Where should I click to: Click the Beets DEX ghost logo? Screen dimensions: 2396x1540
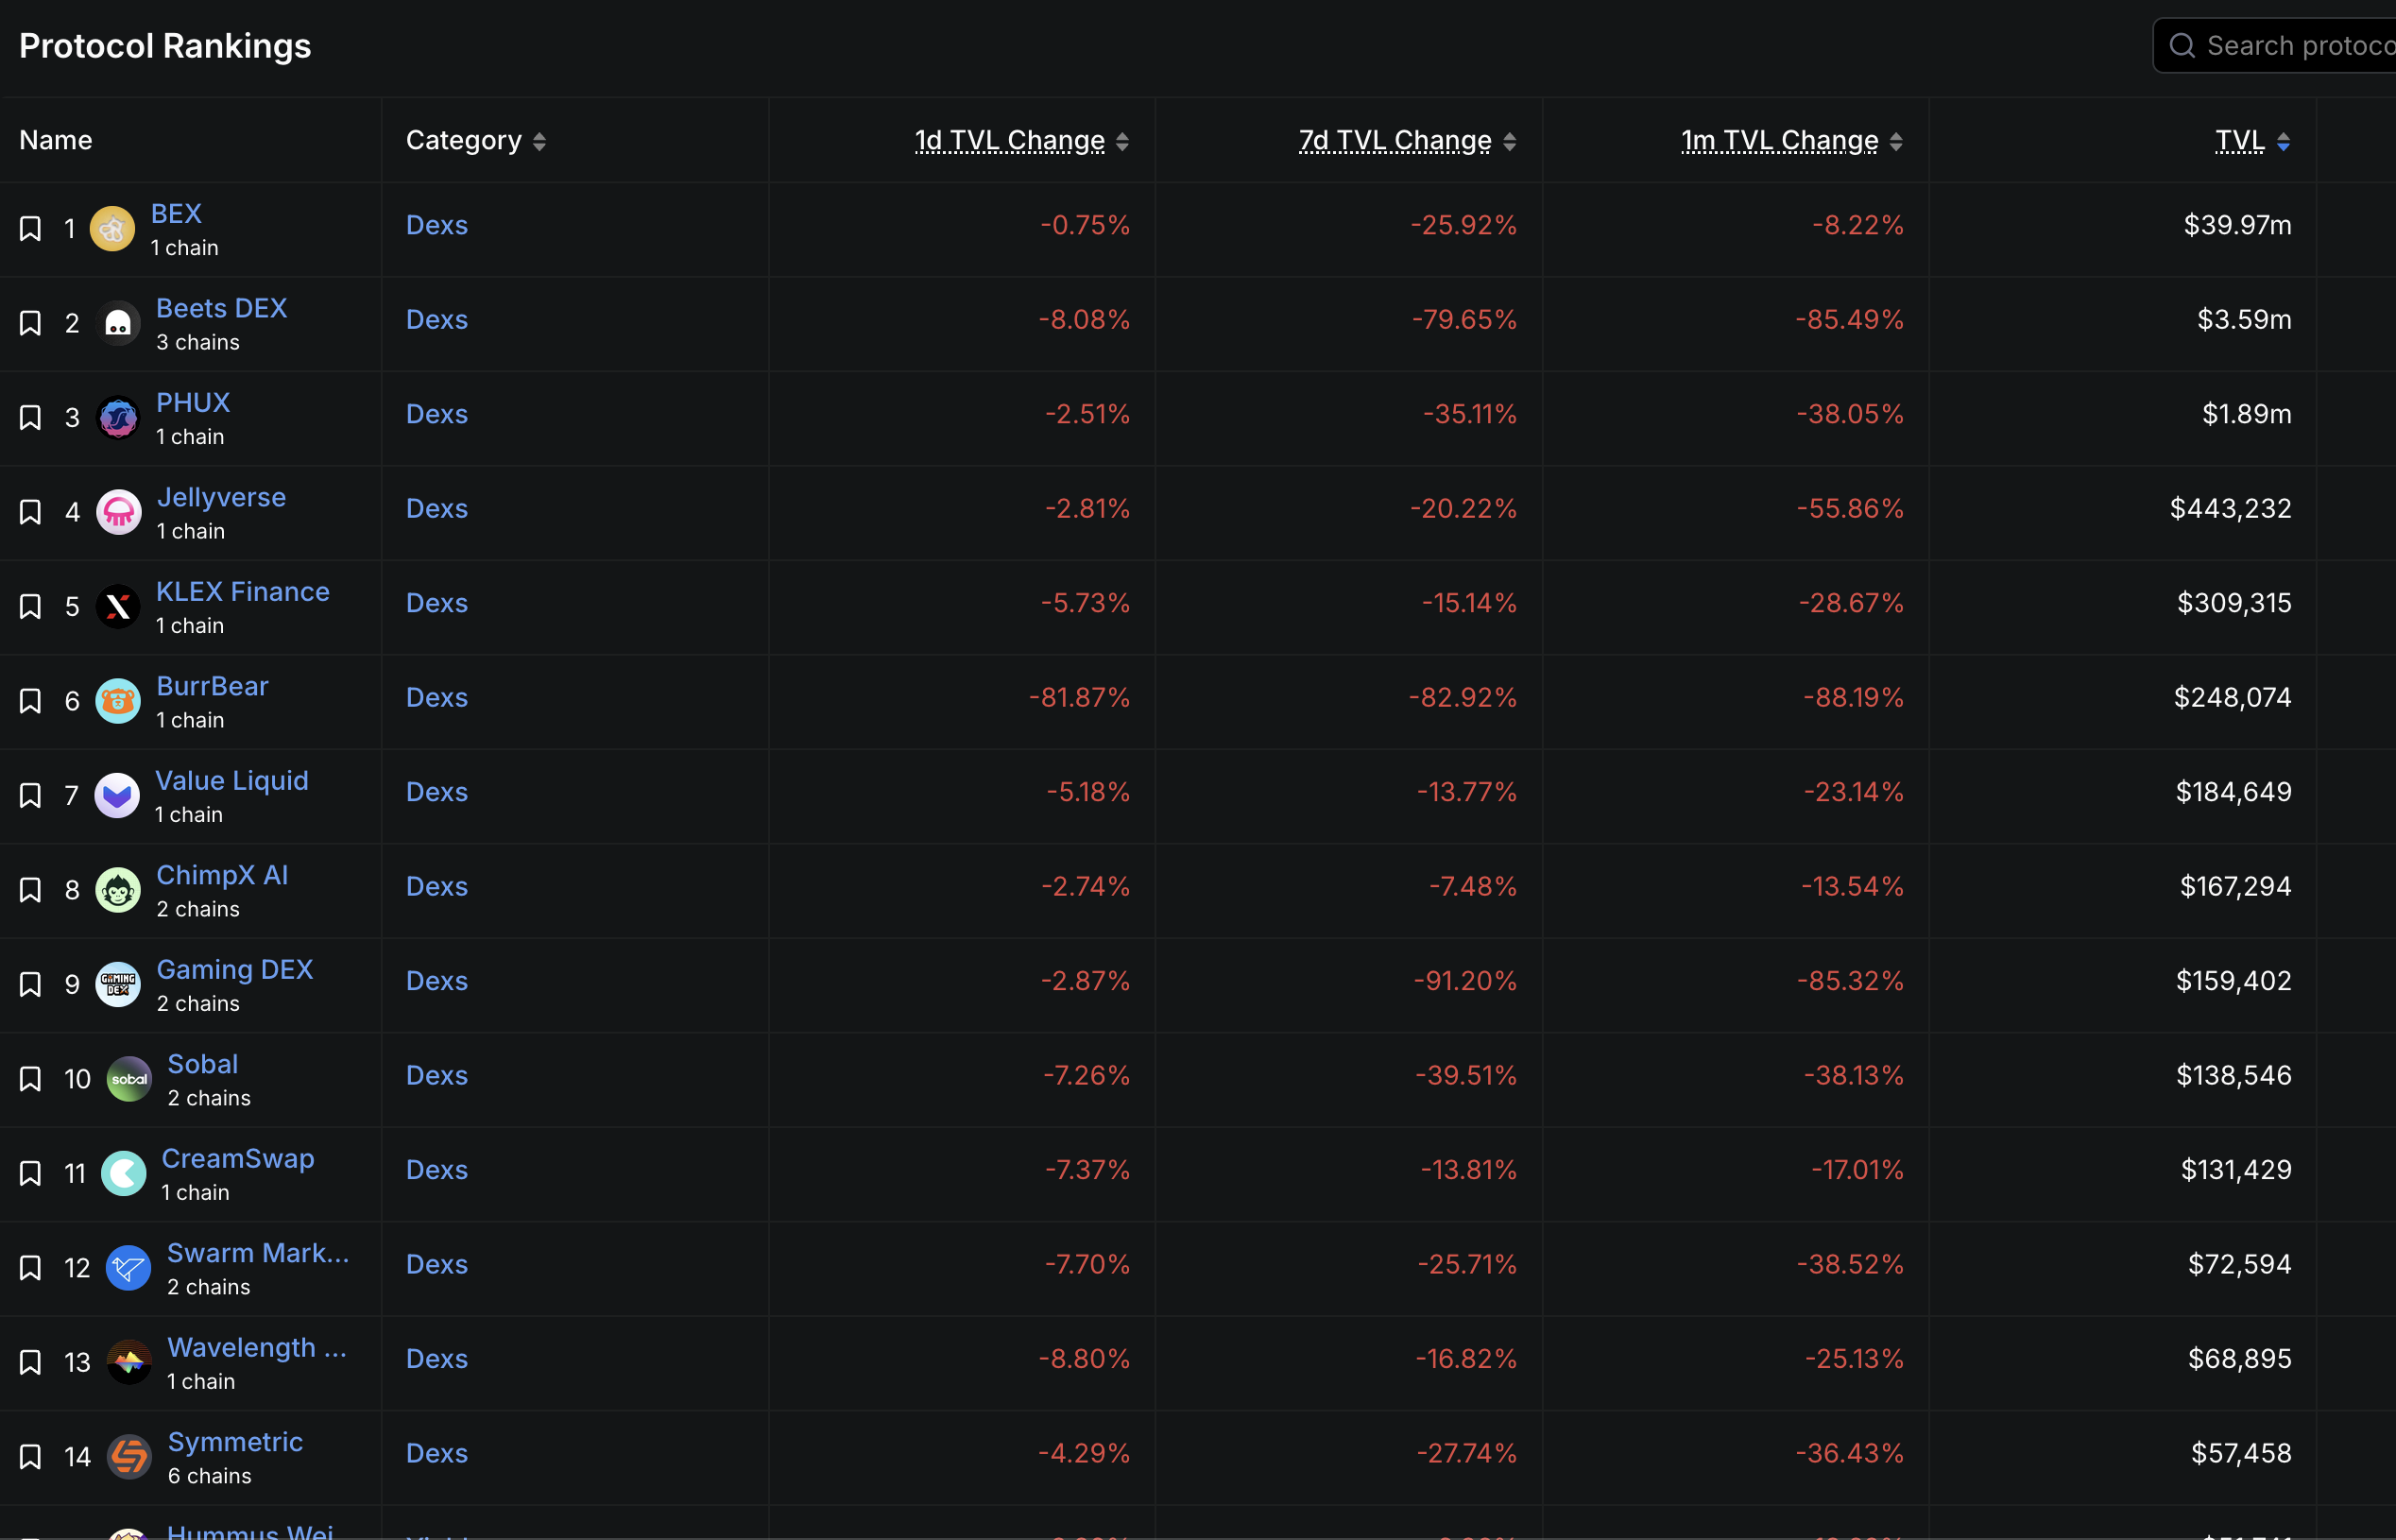click(x=118, y=323)
